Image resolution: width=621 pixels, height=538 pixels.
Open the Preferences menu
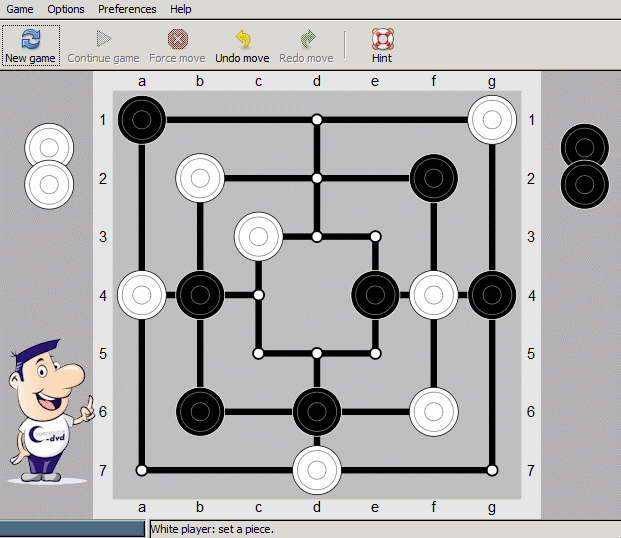127,9
